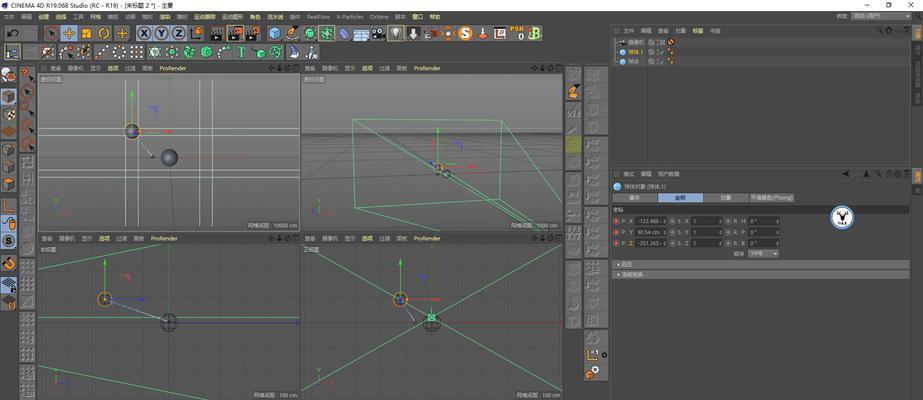Toggle green check enable of 球体.1
923x400 pixels.
pos(662,52)
